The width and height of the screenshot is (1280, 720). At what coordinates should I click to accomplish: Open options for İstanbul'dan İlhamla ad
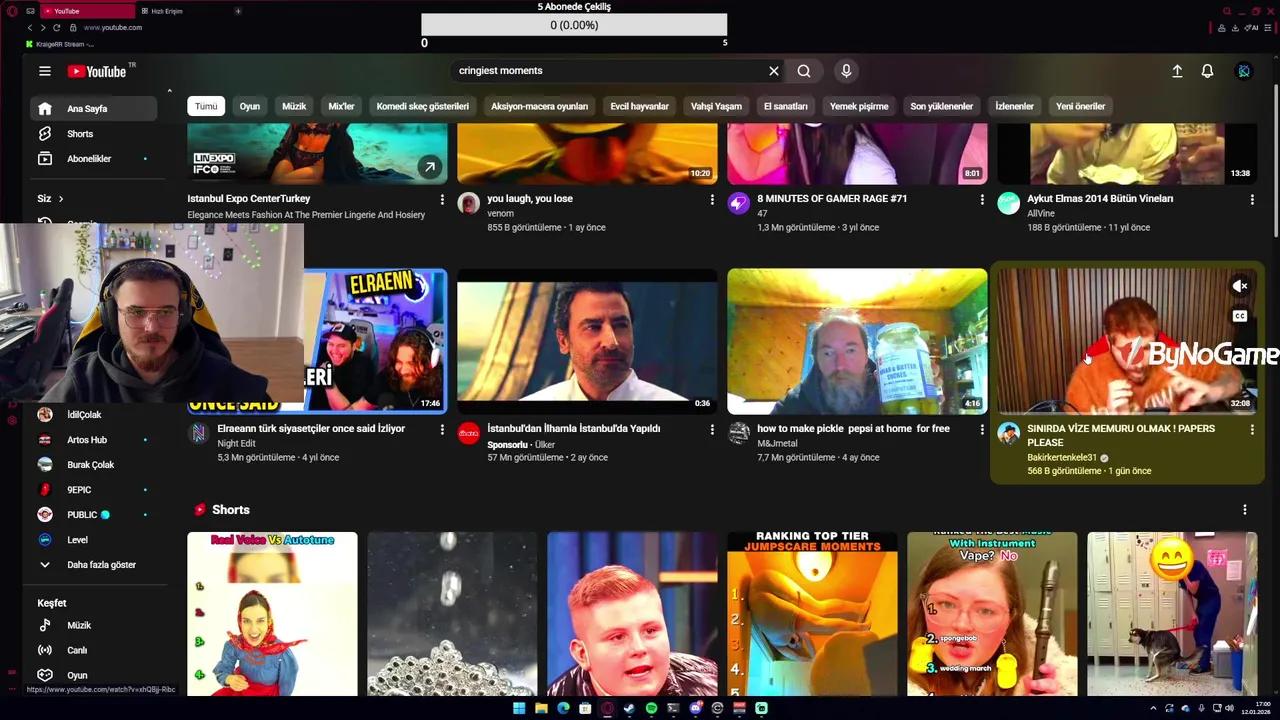tap(712, 430)
